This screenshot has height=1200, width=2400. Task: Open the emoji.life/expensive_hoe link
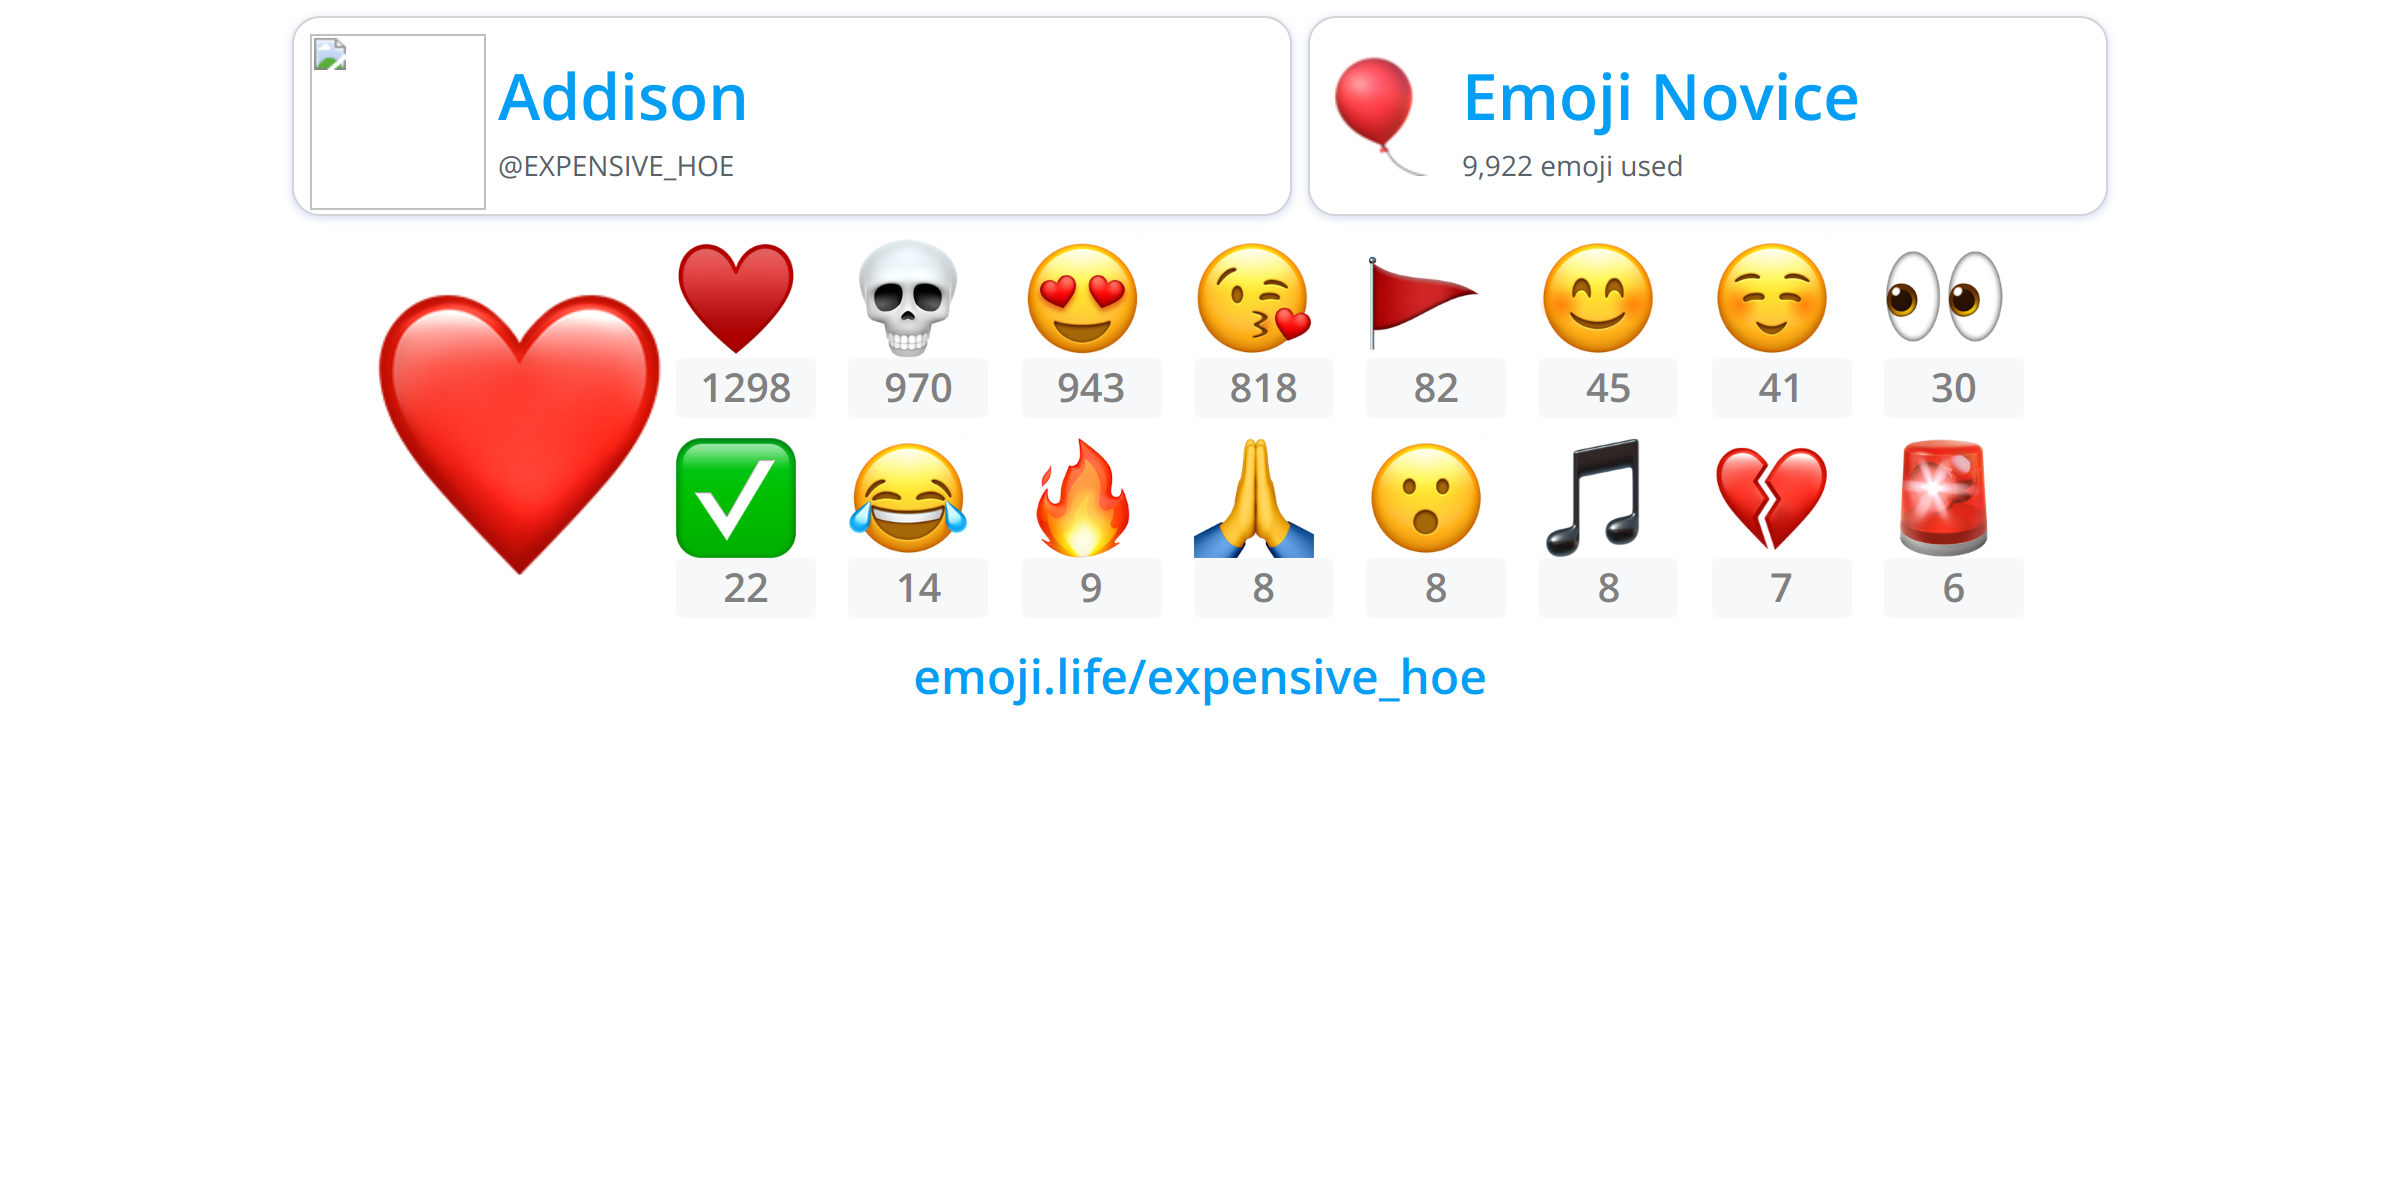coord(1200,678)
